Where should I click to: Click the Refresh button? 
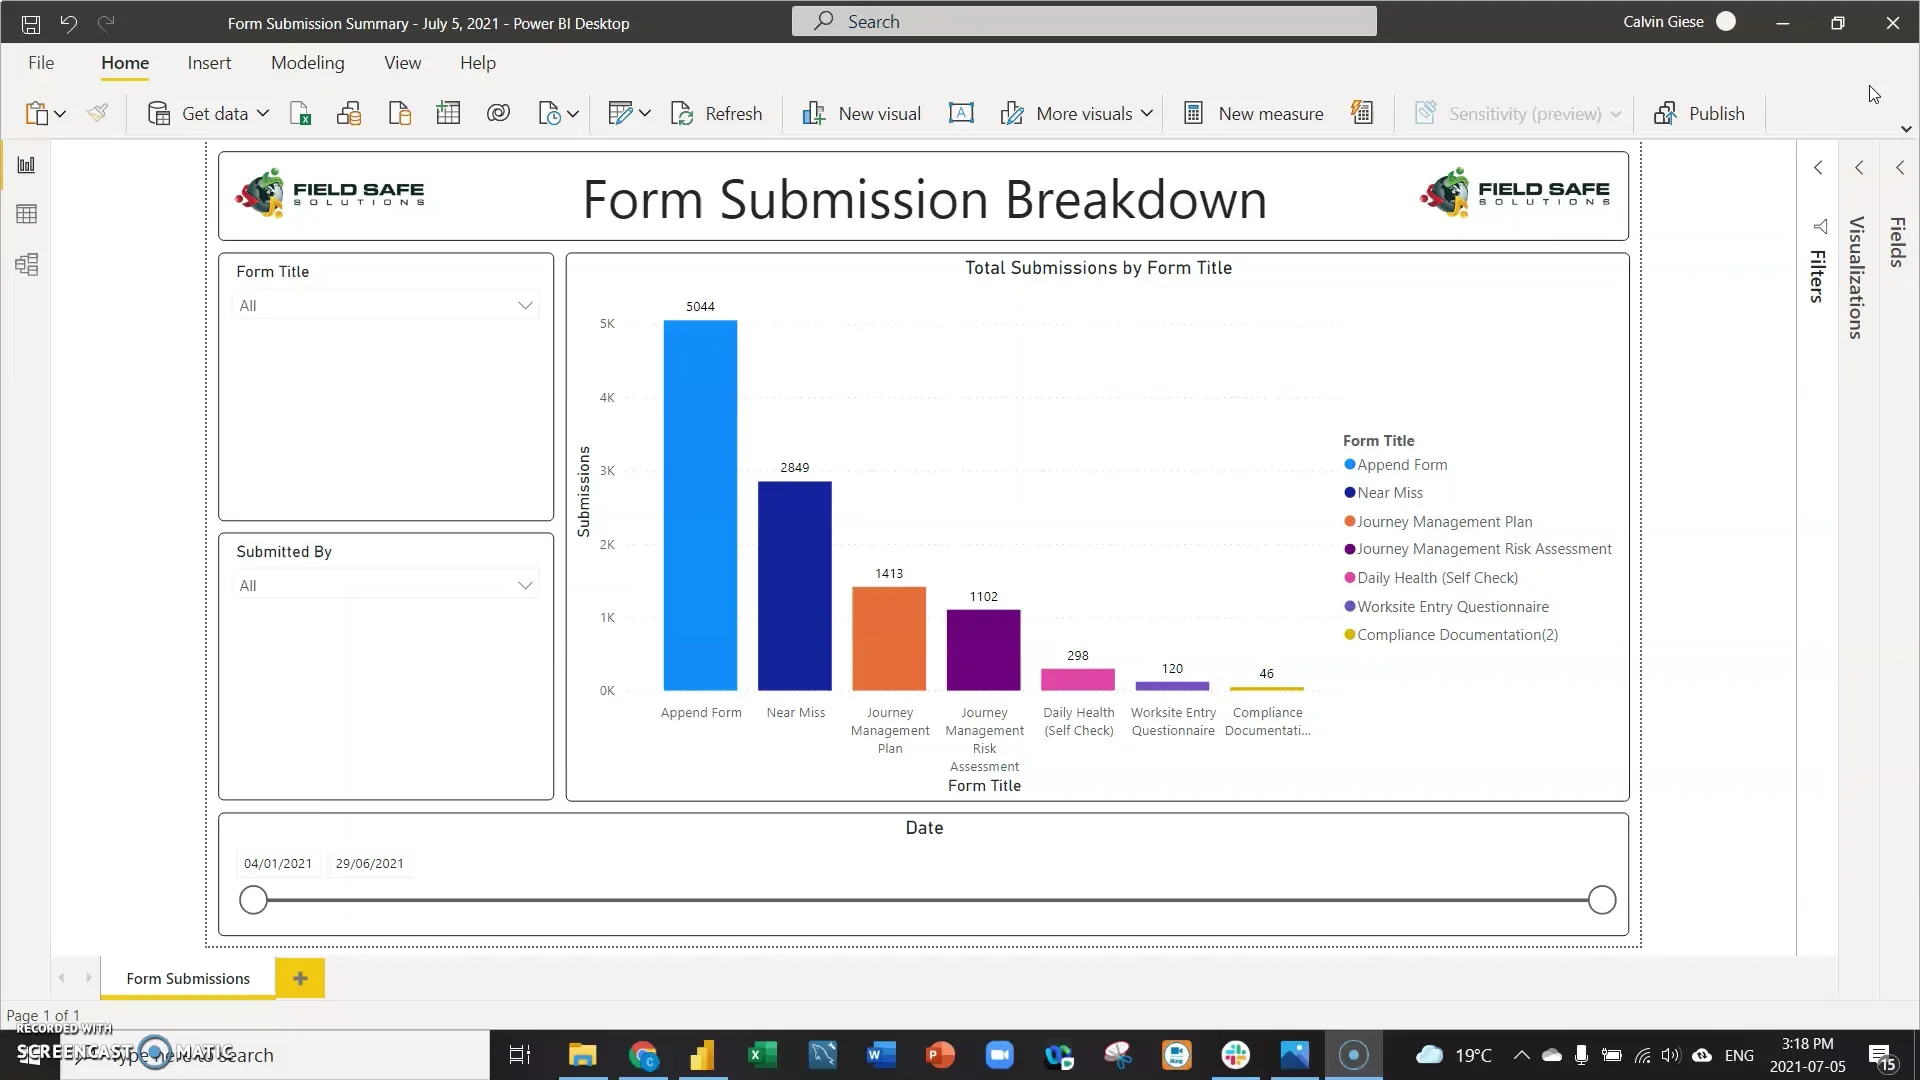point(716,114)
